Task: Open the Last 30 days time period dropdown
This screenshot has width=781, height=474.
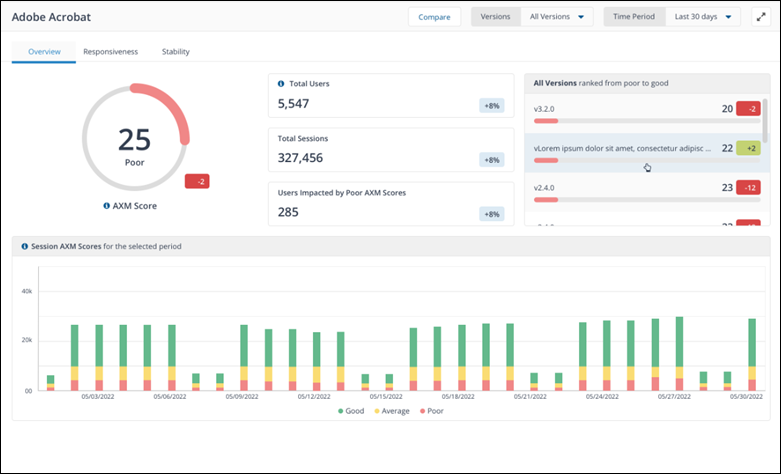Action: coord(706,17)
